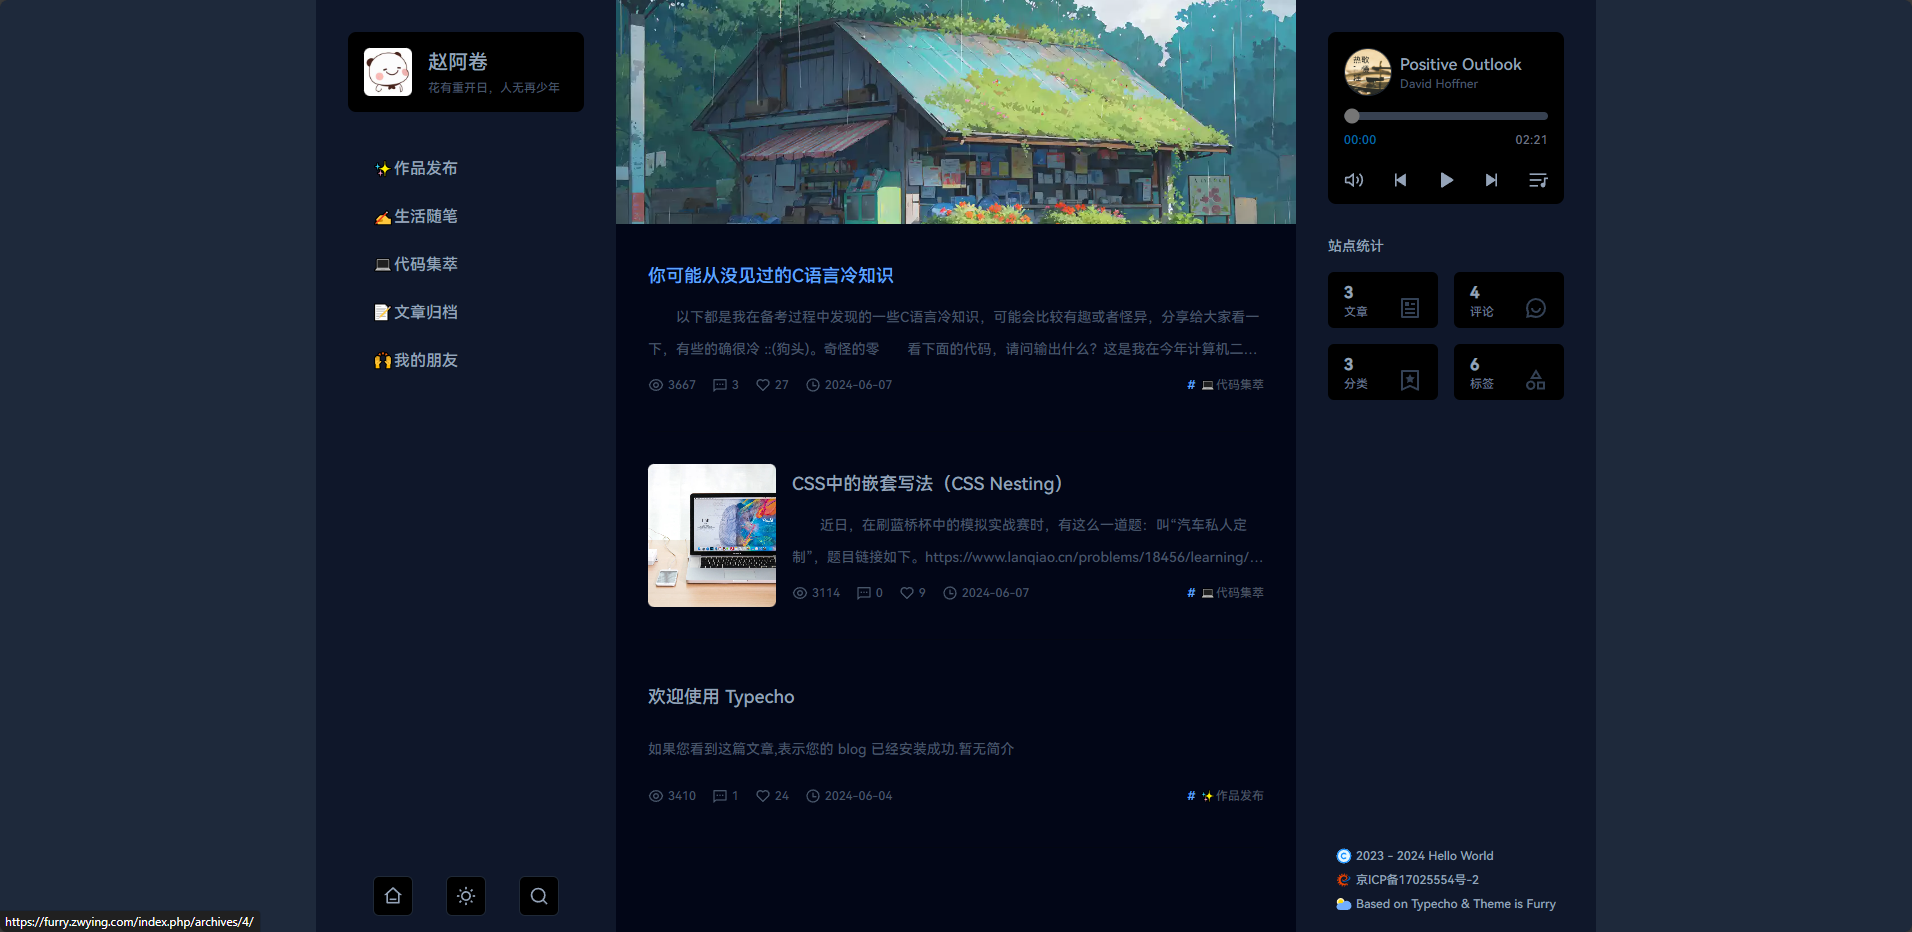Click comment icon on Typecho article
The height and width of the screenshot is (932, 1912).
tap(720, 796)
